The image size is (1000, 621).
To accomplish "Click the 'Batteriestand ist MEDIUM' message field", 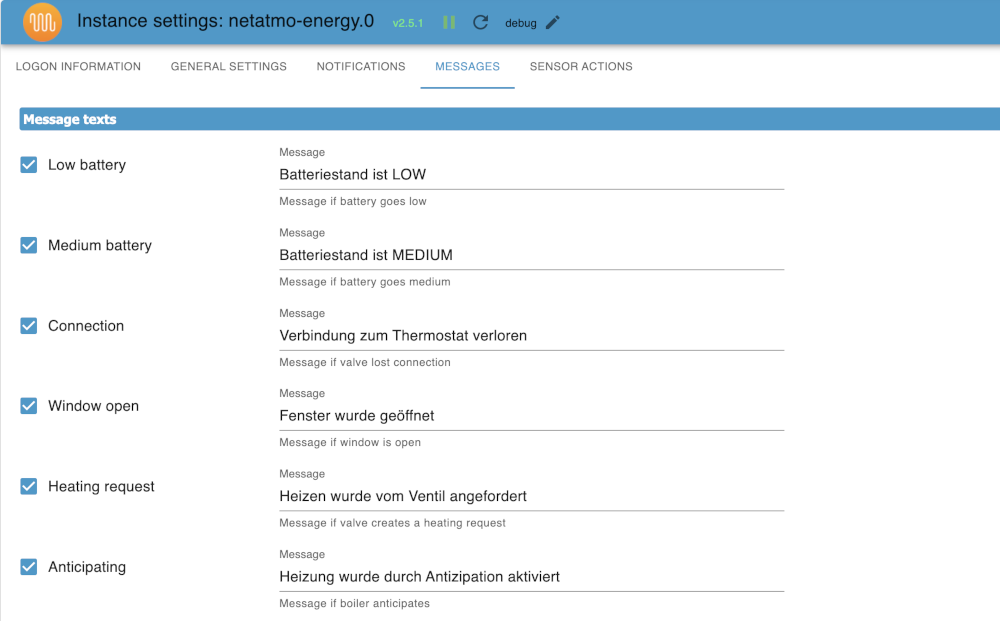I will coord(531,255).
